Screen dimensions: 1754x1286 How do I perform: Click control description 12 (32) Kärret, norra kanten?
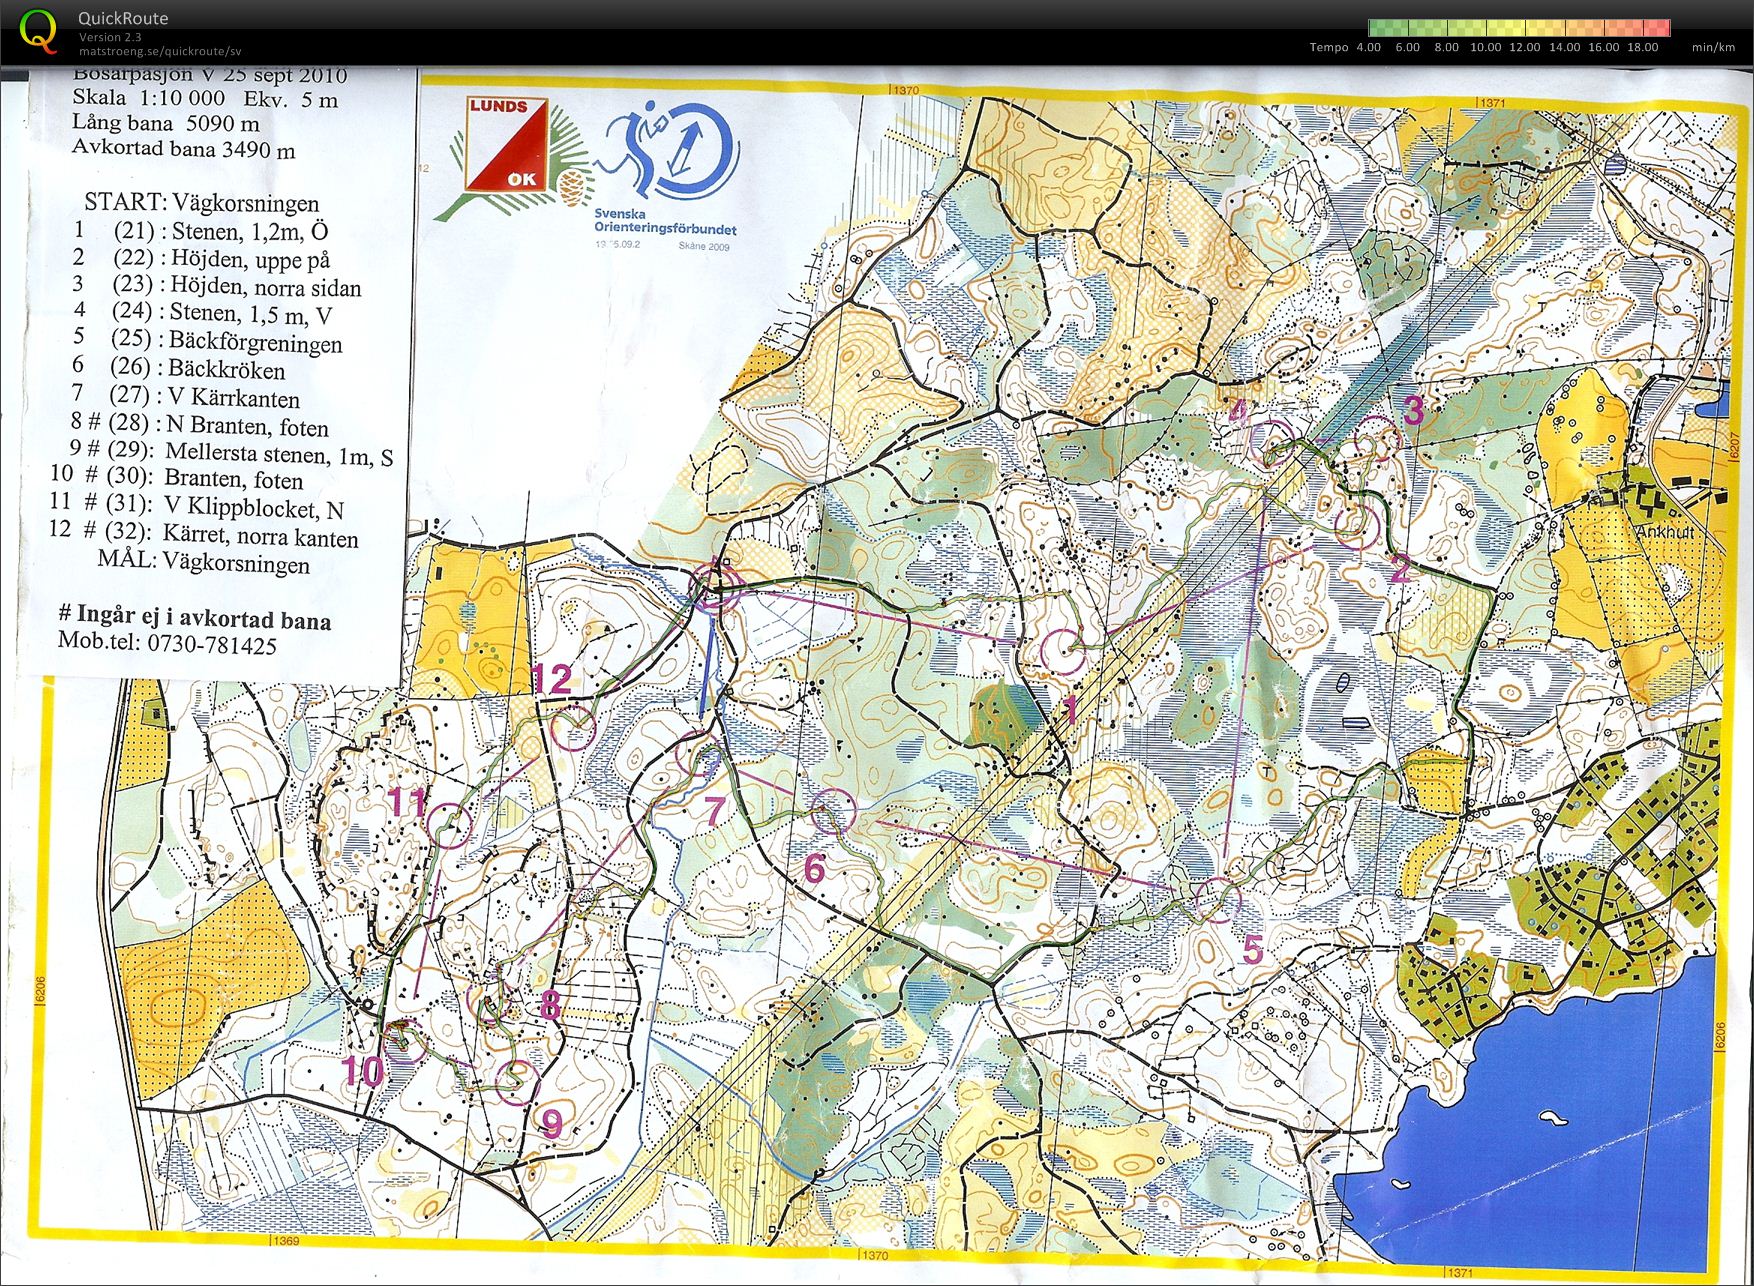click(x=203, y=535)
